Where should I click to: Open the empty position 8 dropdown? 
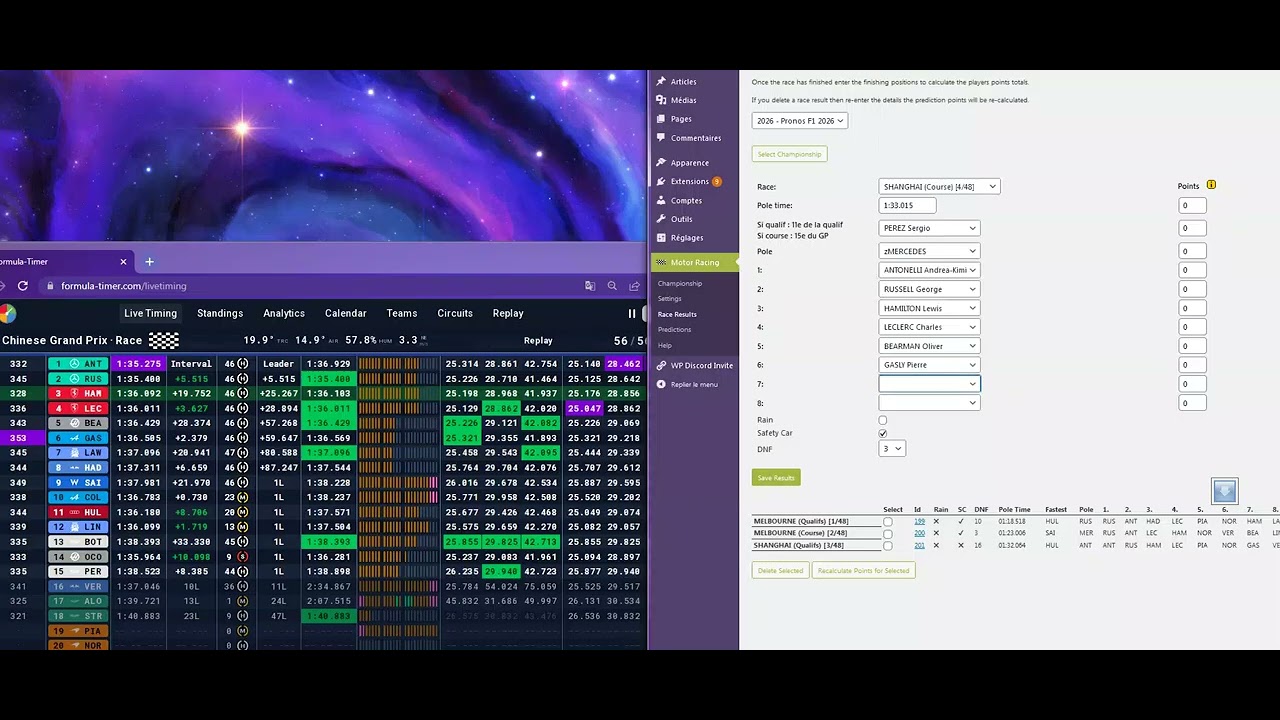coord(929,403)
